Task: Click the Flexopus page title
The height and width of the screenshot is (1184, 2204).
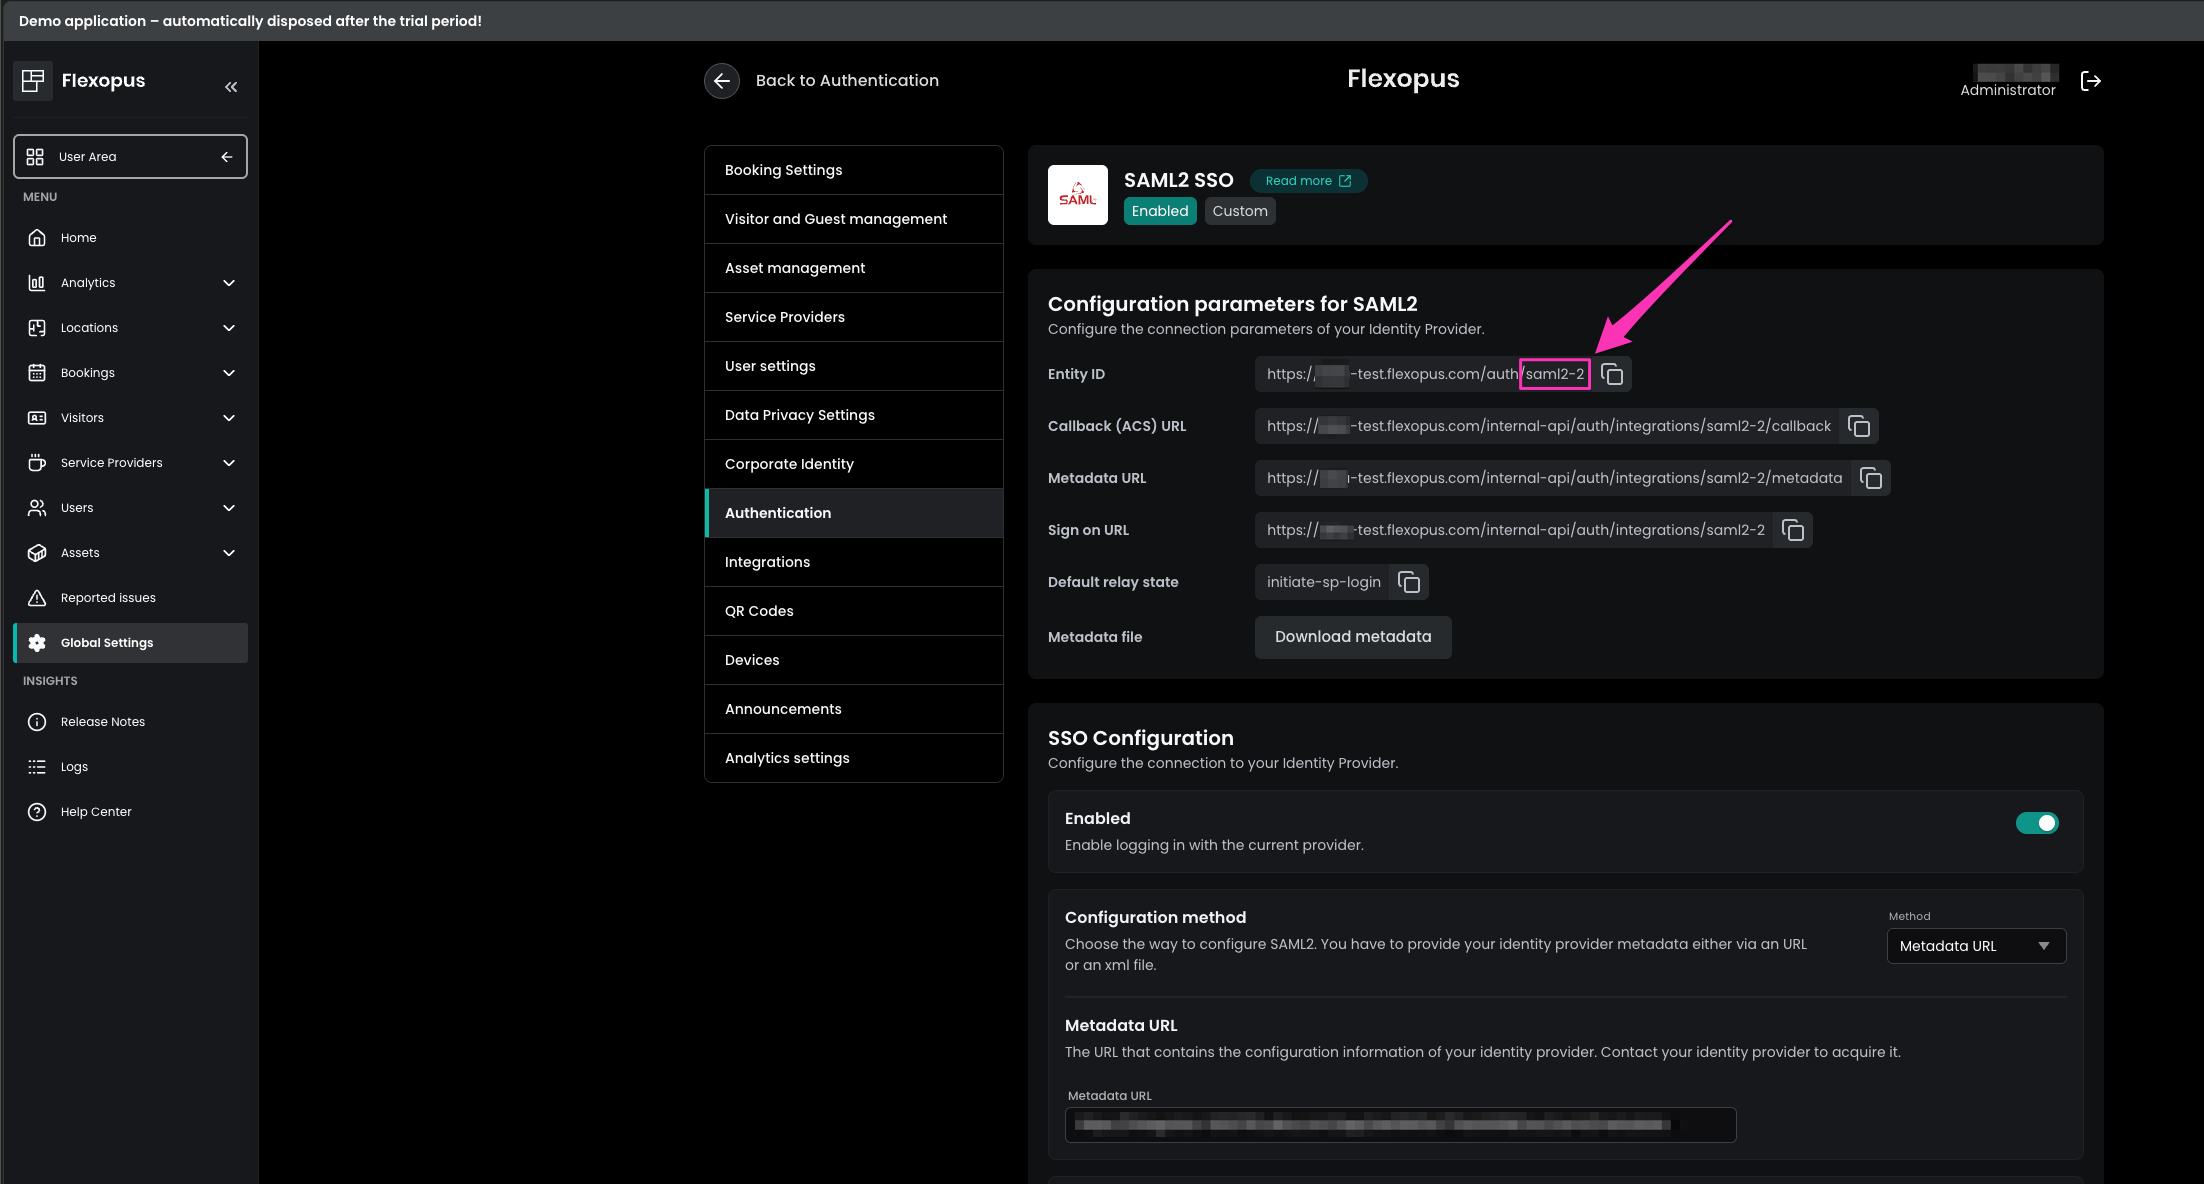Action: point(1403,79)
